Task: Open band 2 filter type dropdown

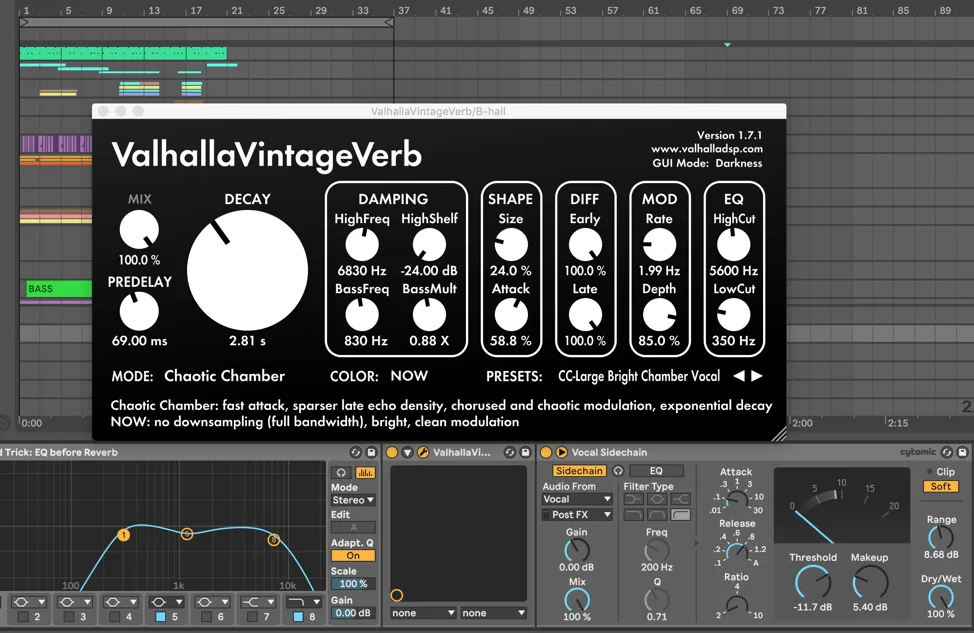Action: tap(29, 602)
